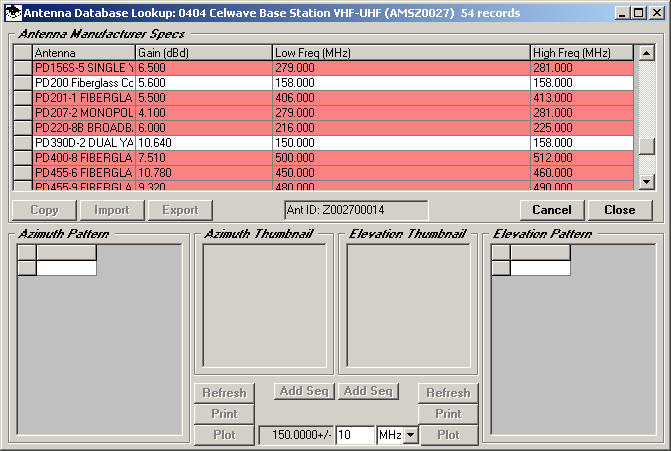
Task: Click the row selector for PD390D-2 DUAL
Action: tap(23, 142)
